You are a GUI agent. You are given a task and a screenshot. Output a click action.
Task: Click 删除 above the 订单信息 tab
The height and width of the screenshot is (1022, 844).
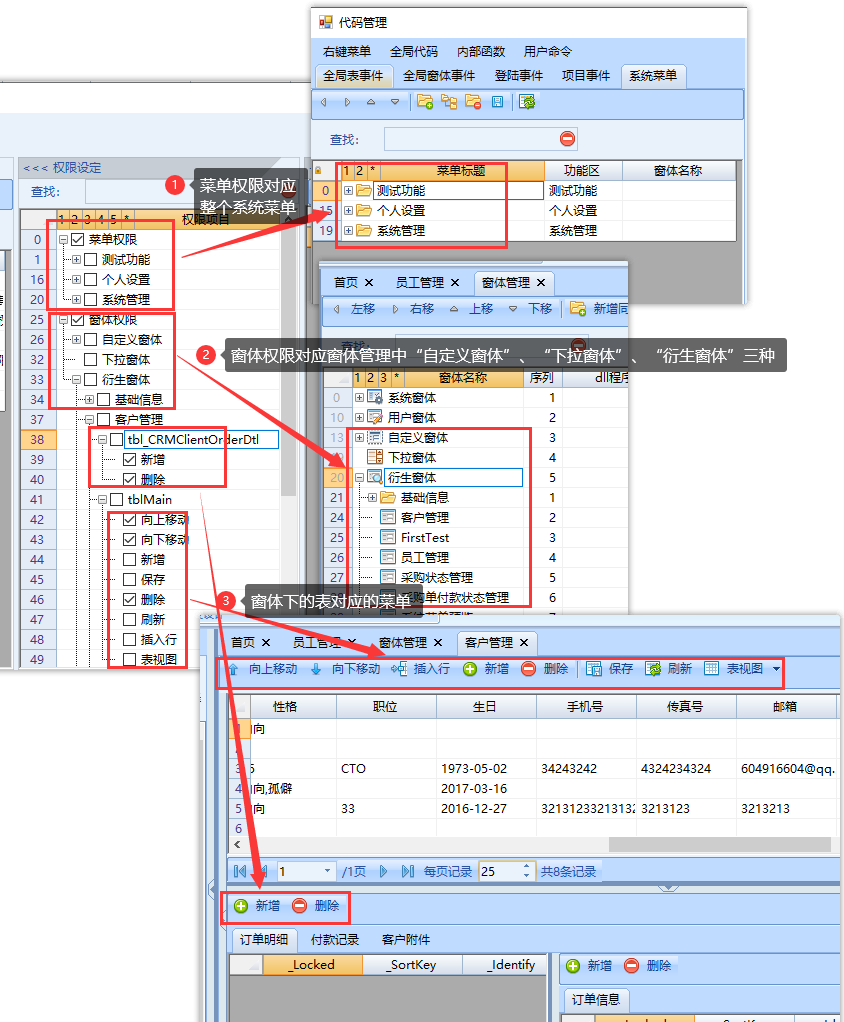[x=648, y=965]
